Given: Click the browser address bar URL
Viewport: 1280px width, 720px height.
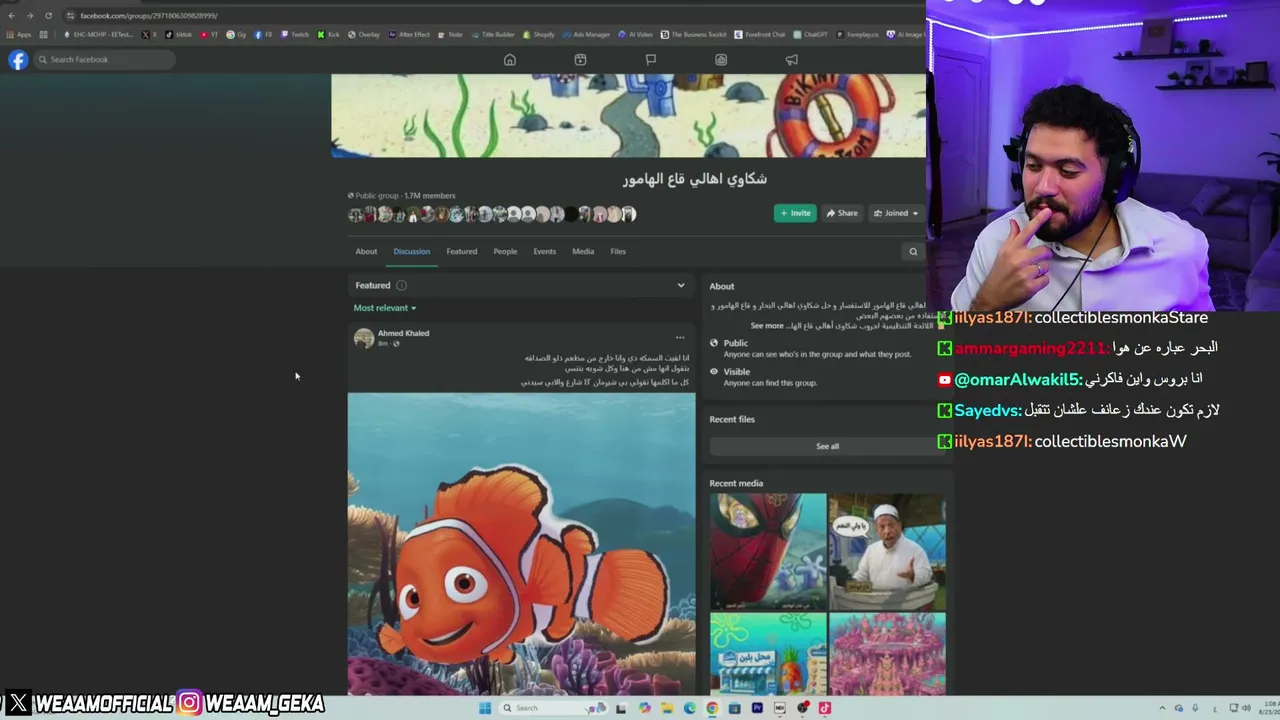Looking at the screenshot, I should point(149,15).
